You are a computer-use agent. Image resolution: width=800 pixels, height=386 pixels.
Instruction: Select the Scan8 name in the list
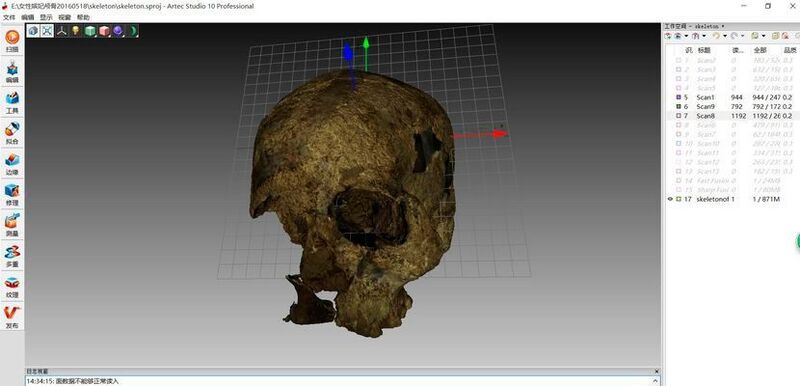point(706,116)
